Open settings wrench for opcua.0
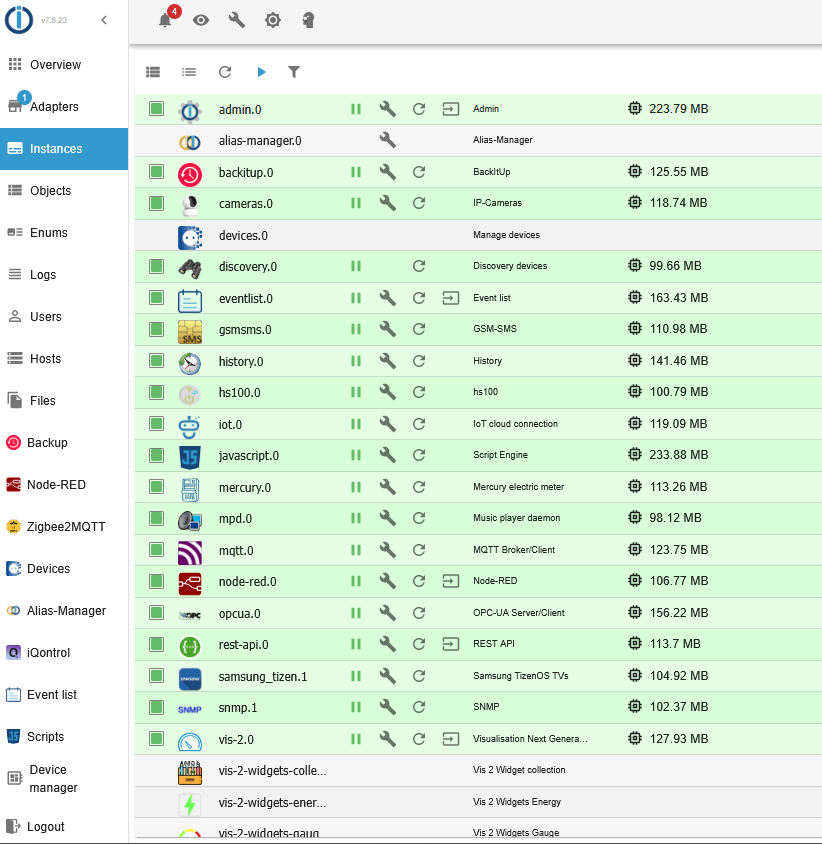This screenshot has width=822, height=844. 388,613
